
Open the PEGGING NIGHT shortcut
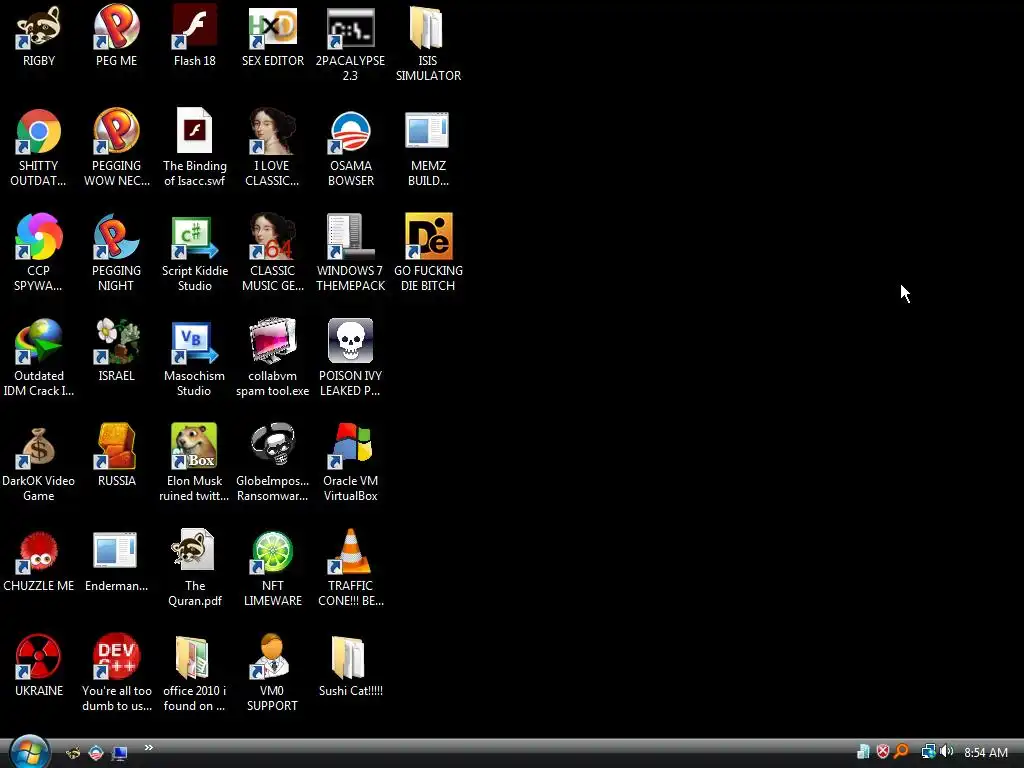pyautogui.click(x=116, y=236)
